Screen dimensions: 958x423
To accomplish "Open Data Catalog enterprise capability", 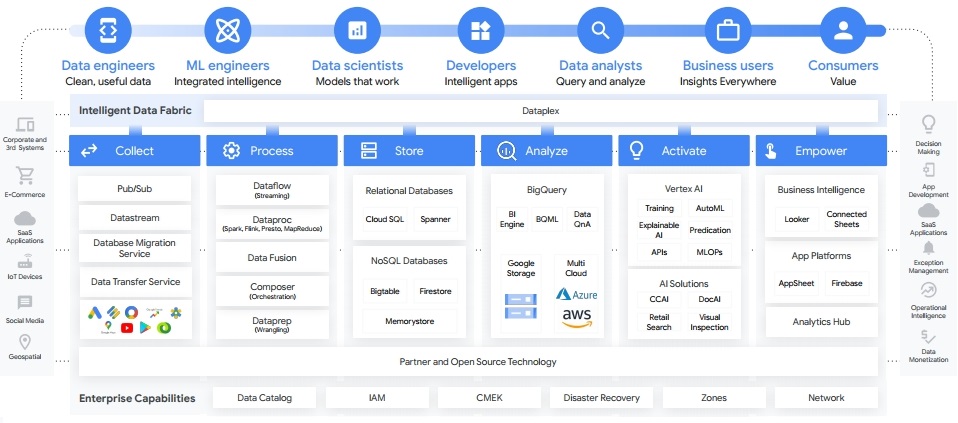I will tap(264, 398).
